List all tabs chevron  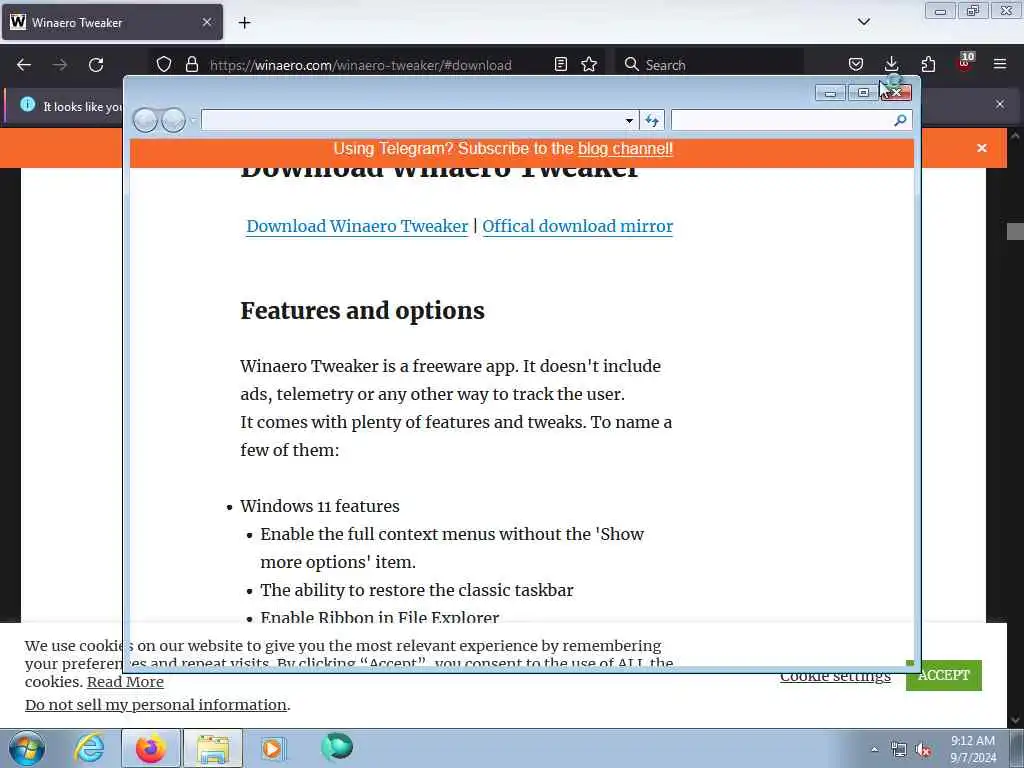864,22
